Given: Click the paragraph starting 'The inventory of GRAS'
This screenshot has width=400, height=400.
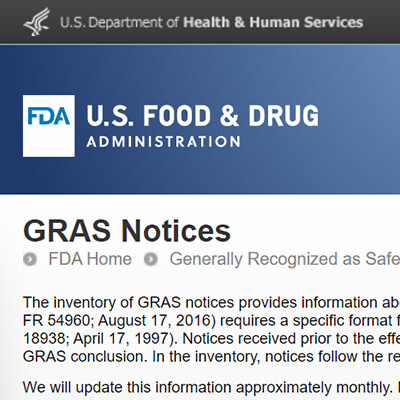Looking at the screenshot, I should (211, 329).
